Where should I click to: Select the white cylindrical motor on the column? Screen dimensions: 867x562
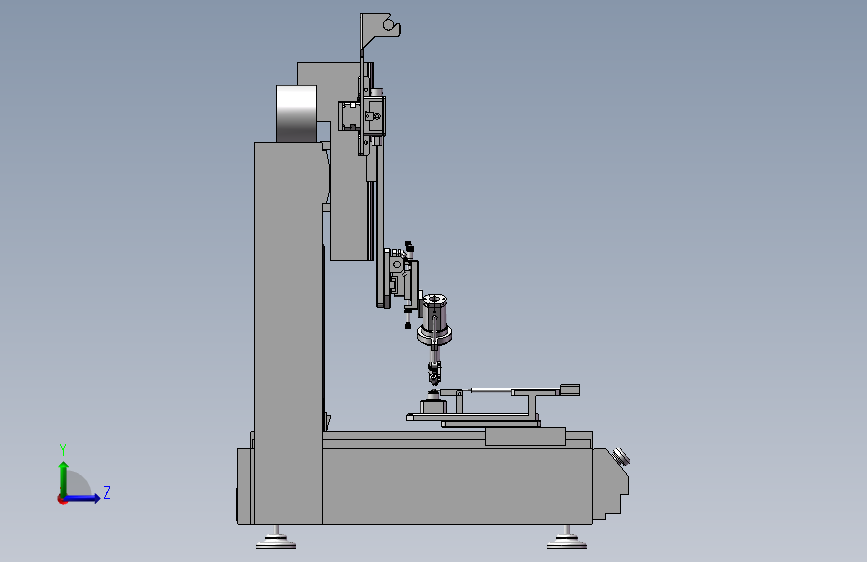[296, 113]
